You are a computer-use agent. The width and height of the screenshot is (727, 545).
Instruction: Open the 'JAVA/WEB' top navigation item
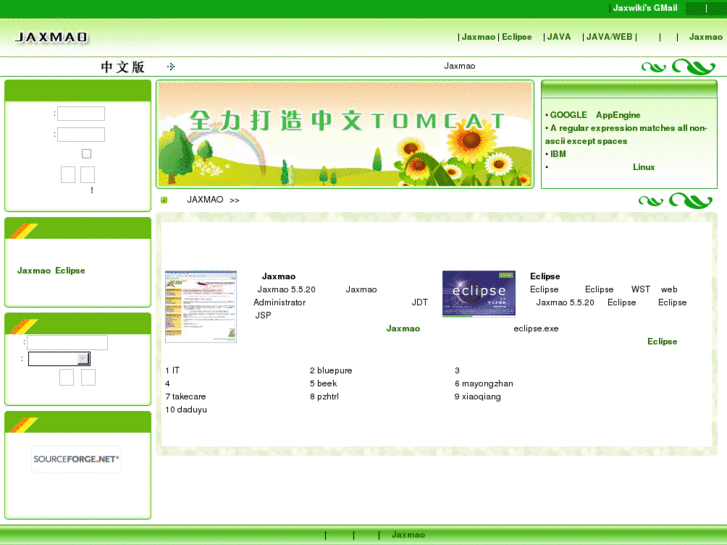coord(609,37)
